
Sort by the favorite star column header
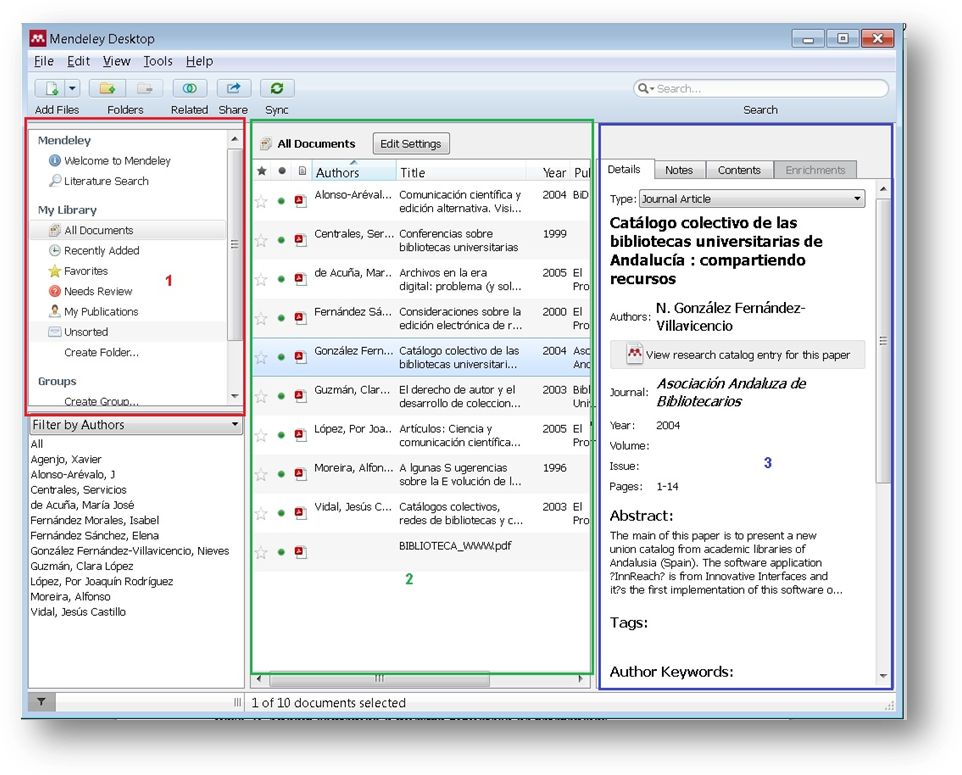point(261,171)
